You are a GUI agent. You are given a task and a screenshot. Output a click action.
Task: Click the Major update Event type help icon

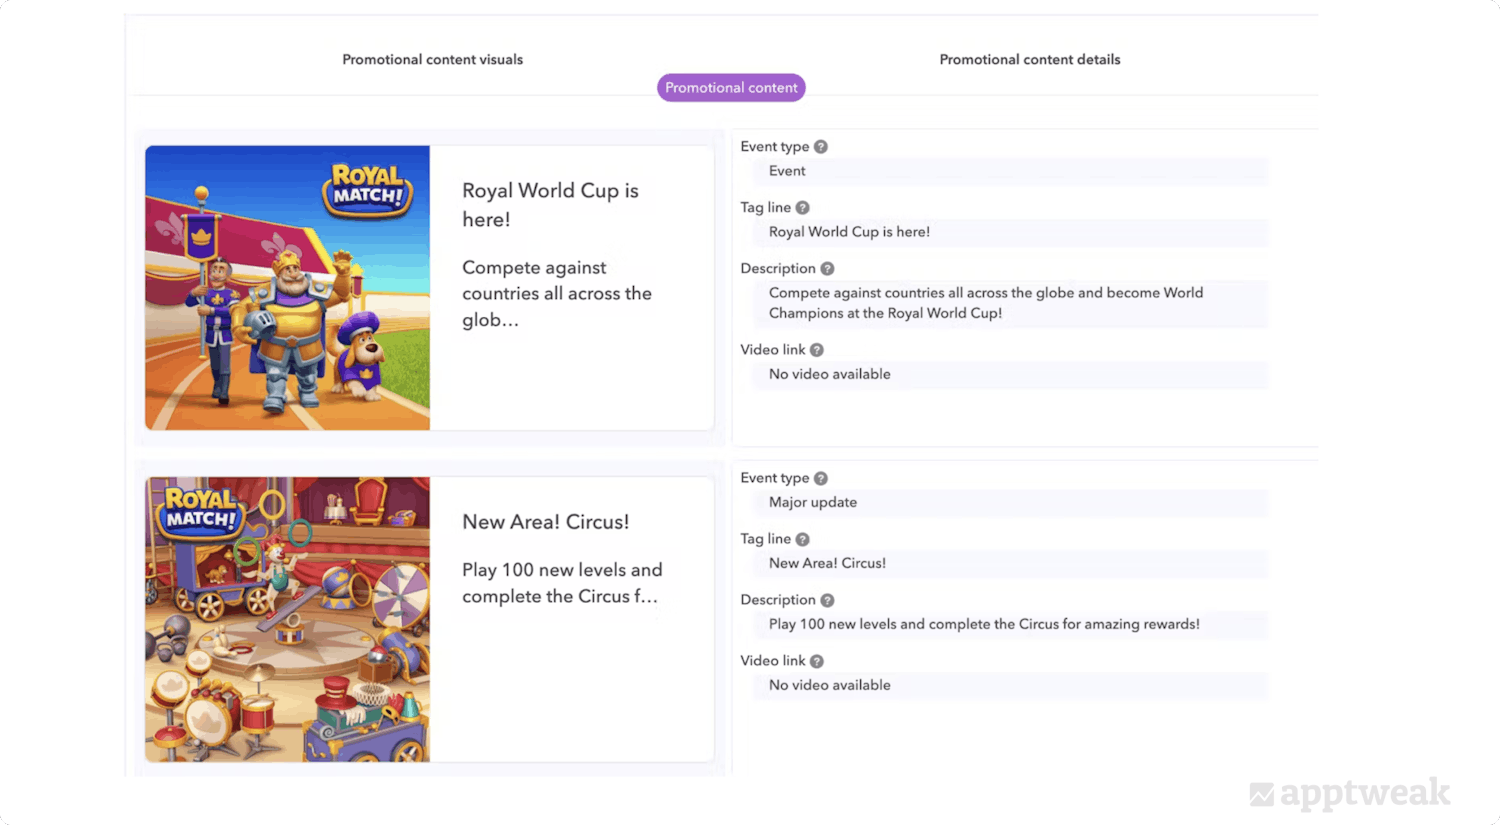pyautogui.click(x=820, y=478)
